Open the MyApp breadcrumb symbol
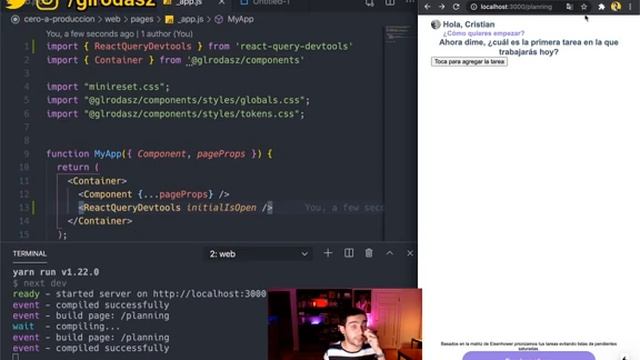The height and width of the screenshot is (360, 640). (x=240, y=19)
